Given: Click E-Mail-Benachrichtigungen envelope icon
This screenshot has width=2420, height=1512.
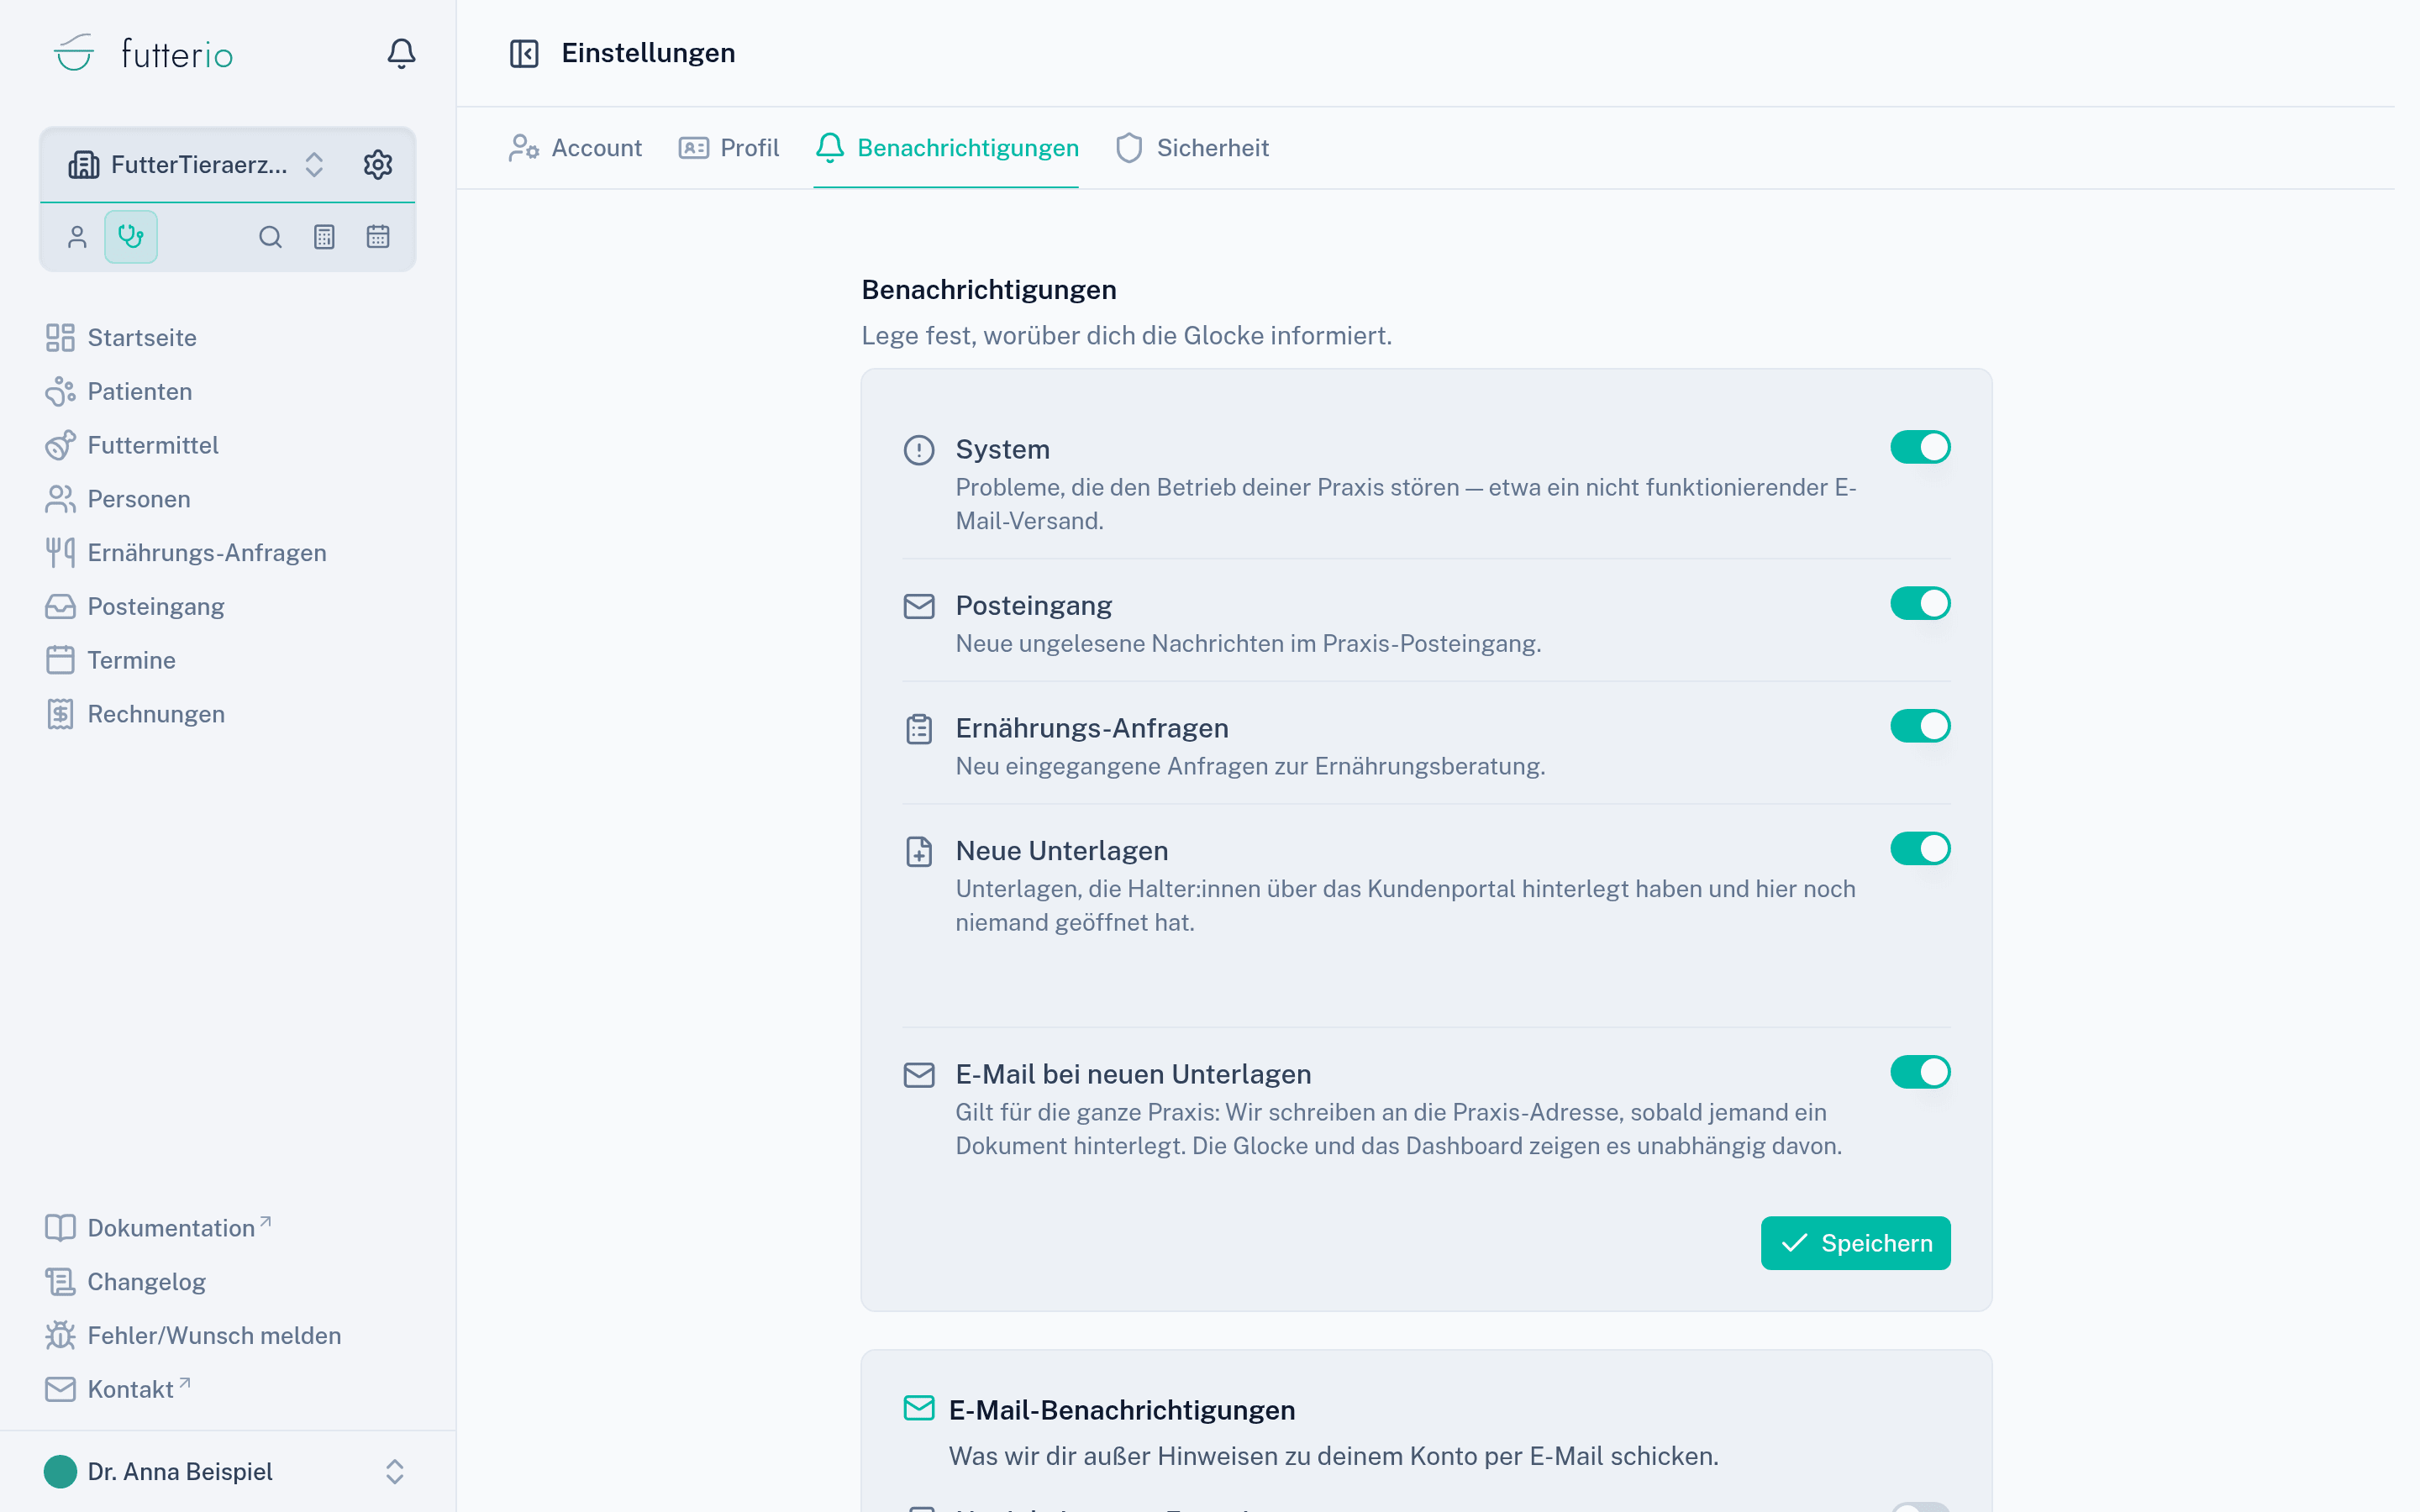Looking at the screenshot, I should (x=919, y=1408).
